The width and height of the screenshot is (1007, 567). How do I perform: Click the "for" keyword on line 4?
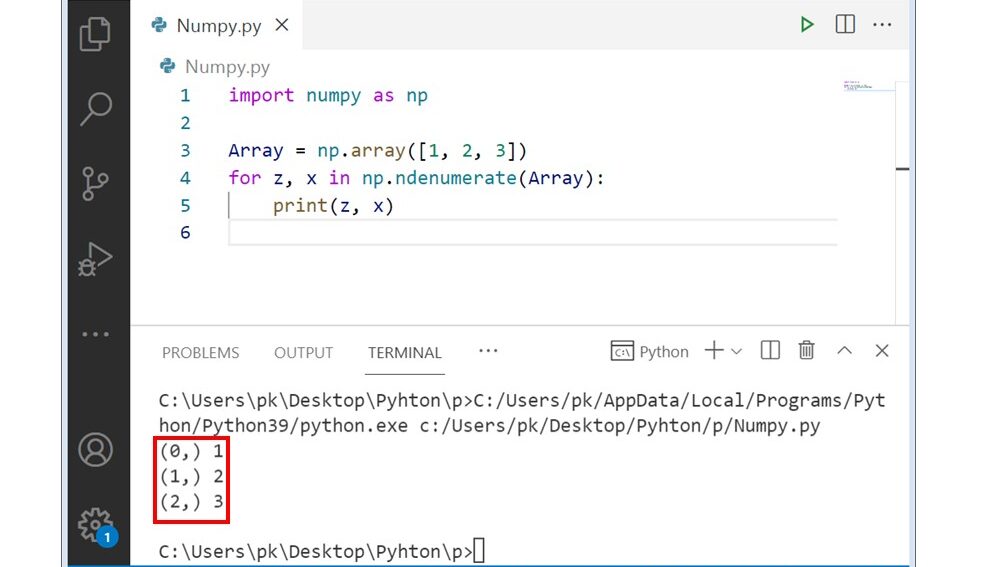(x=245, y=178)
